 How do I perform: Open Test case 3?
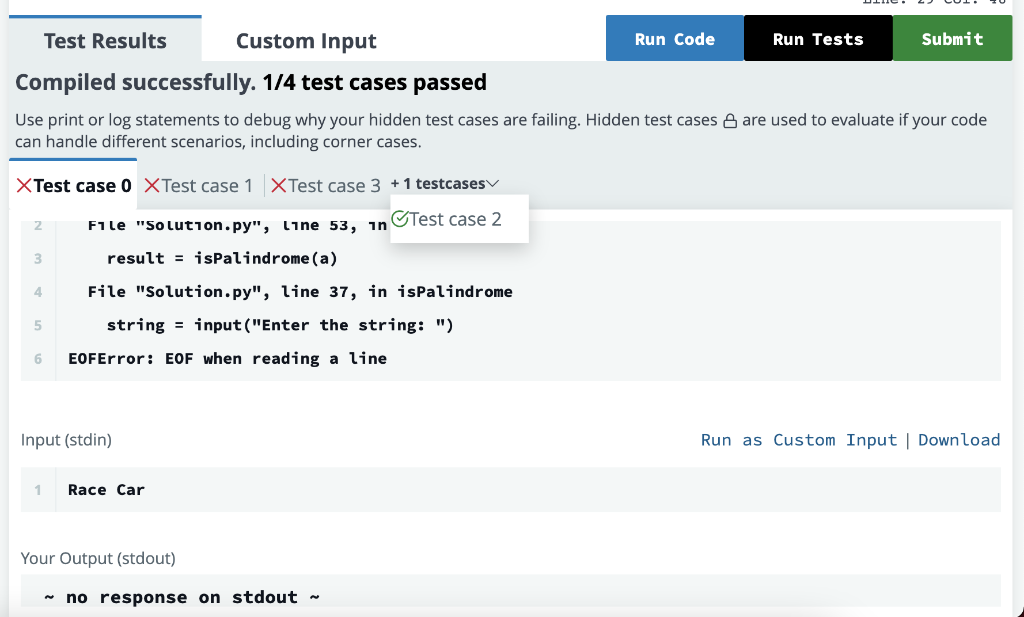click(x=334, y=185)
